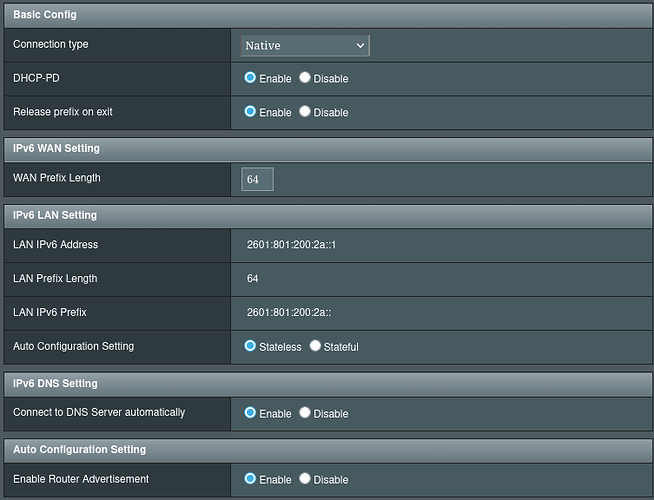Click the Basic Config section header

45,15
